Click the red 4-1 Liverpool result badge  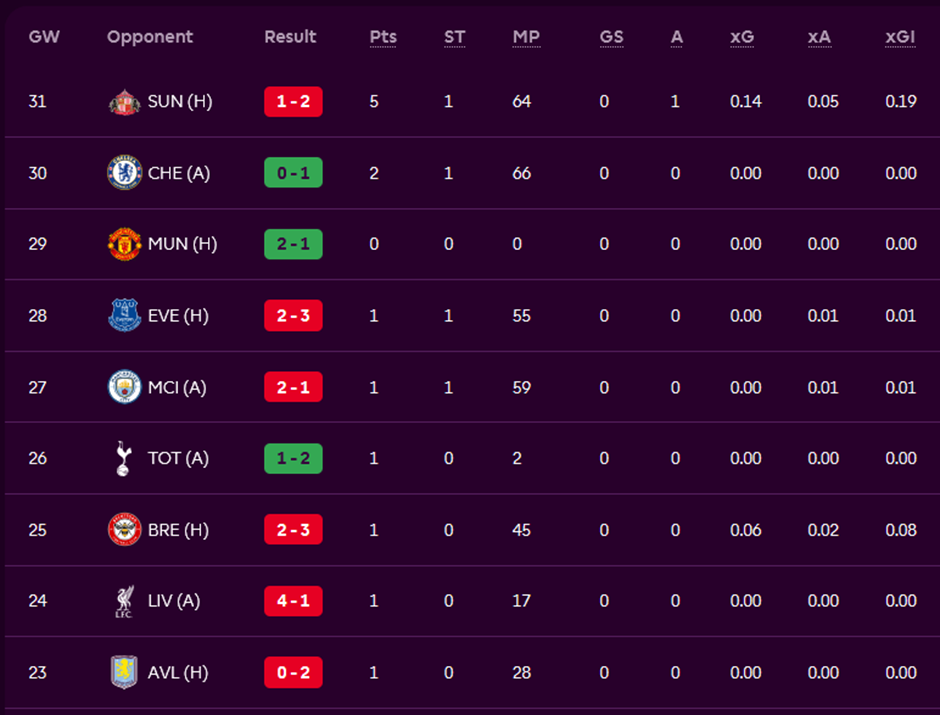point(293,601)
